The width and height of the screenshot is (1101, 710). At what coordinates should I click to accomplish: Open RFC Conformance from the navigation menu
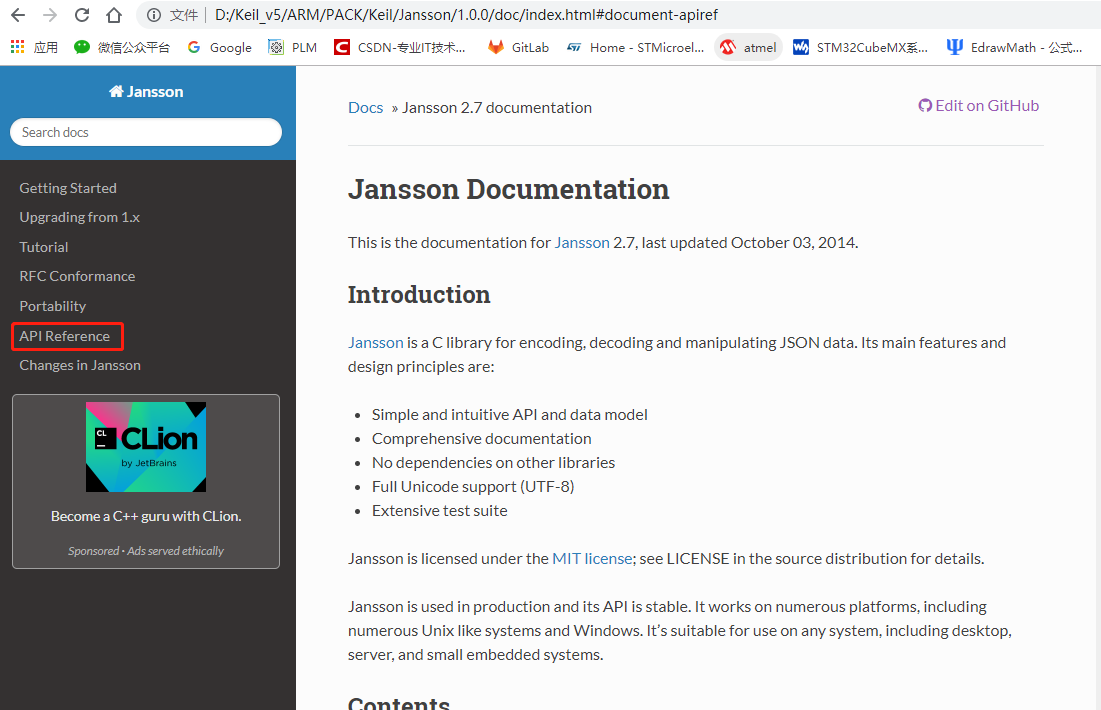tap(77, 276)
